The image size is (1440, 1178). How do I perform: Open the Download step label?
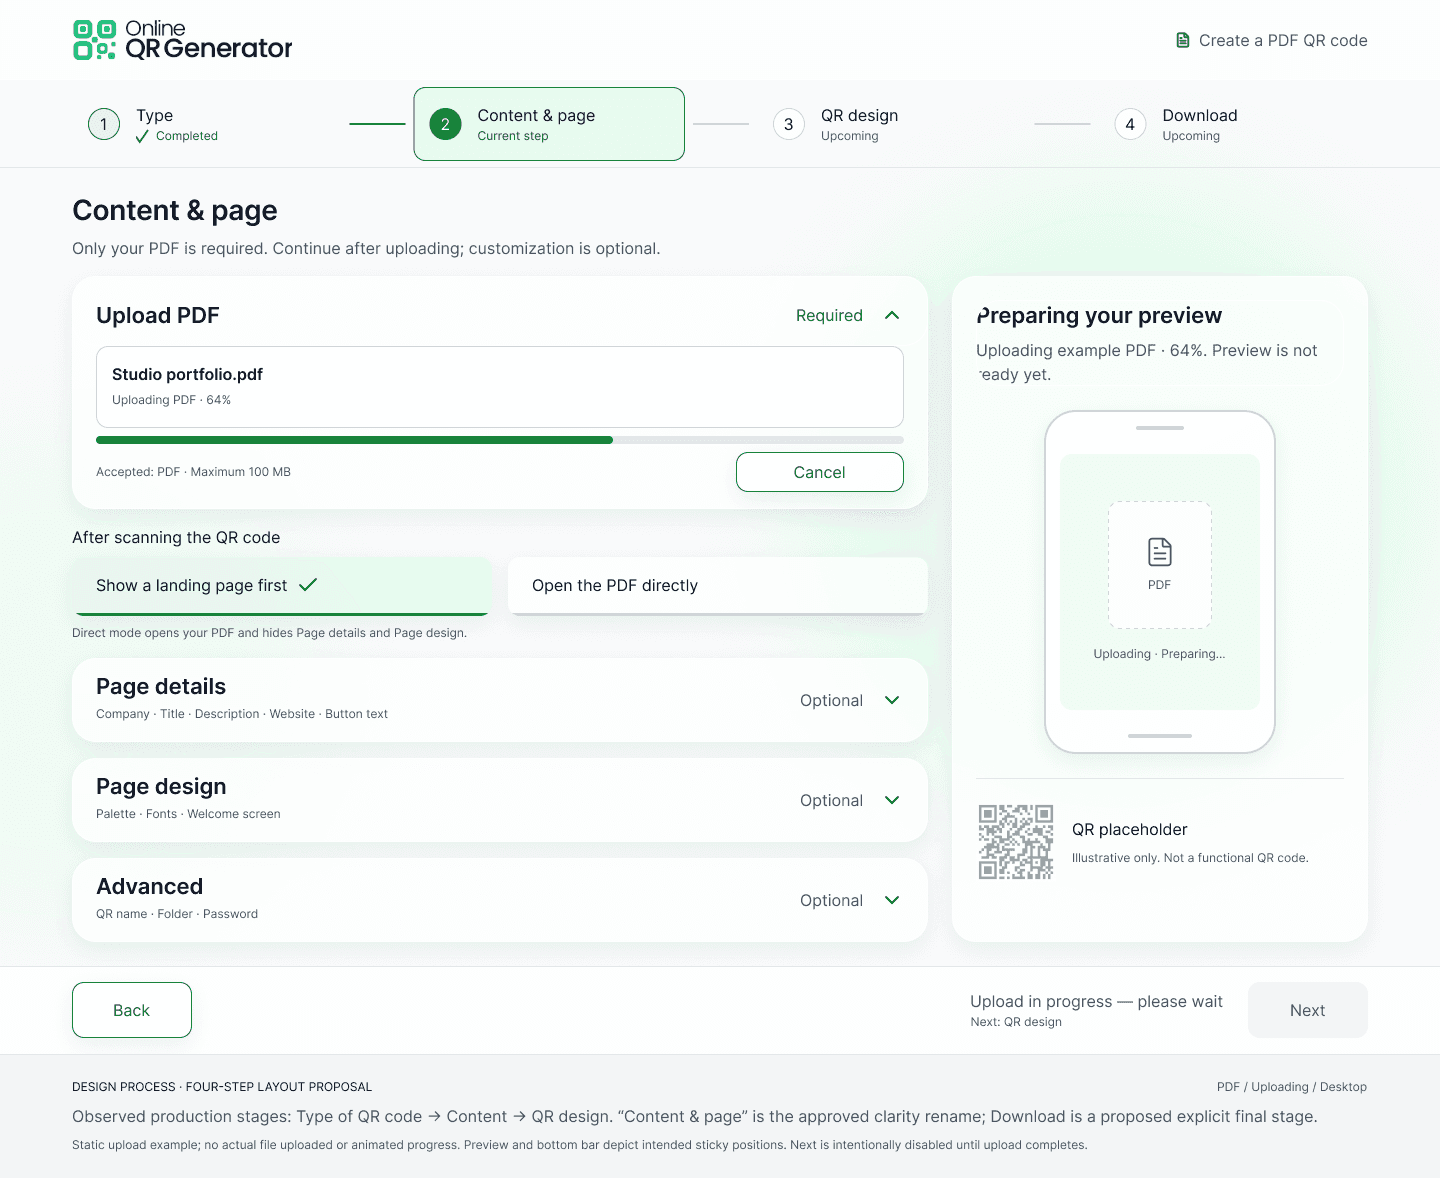click(1200, 116)
